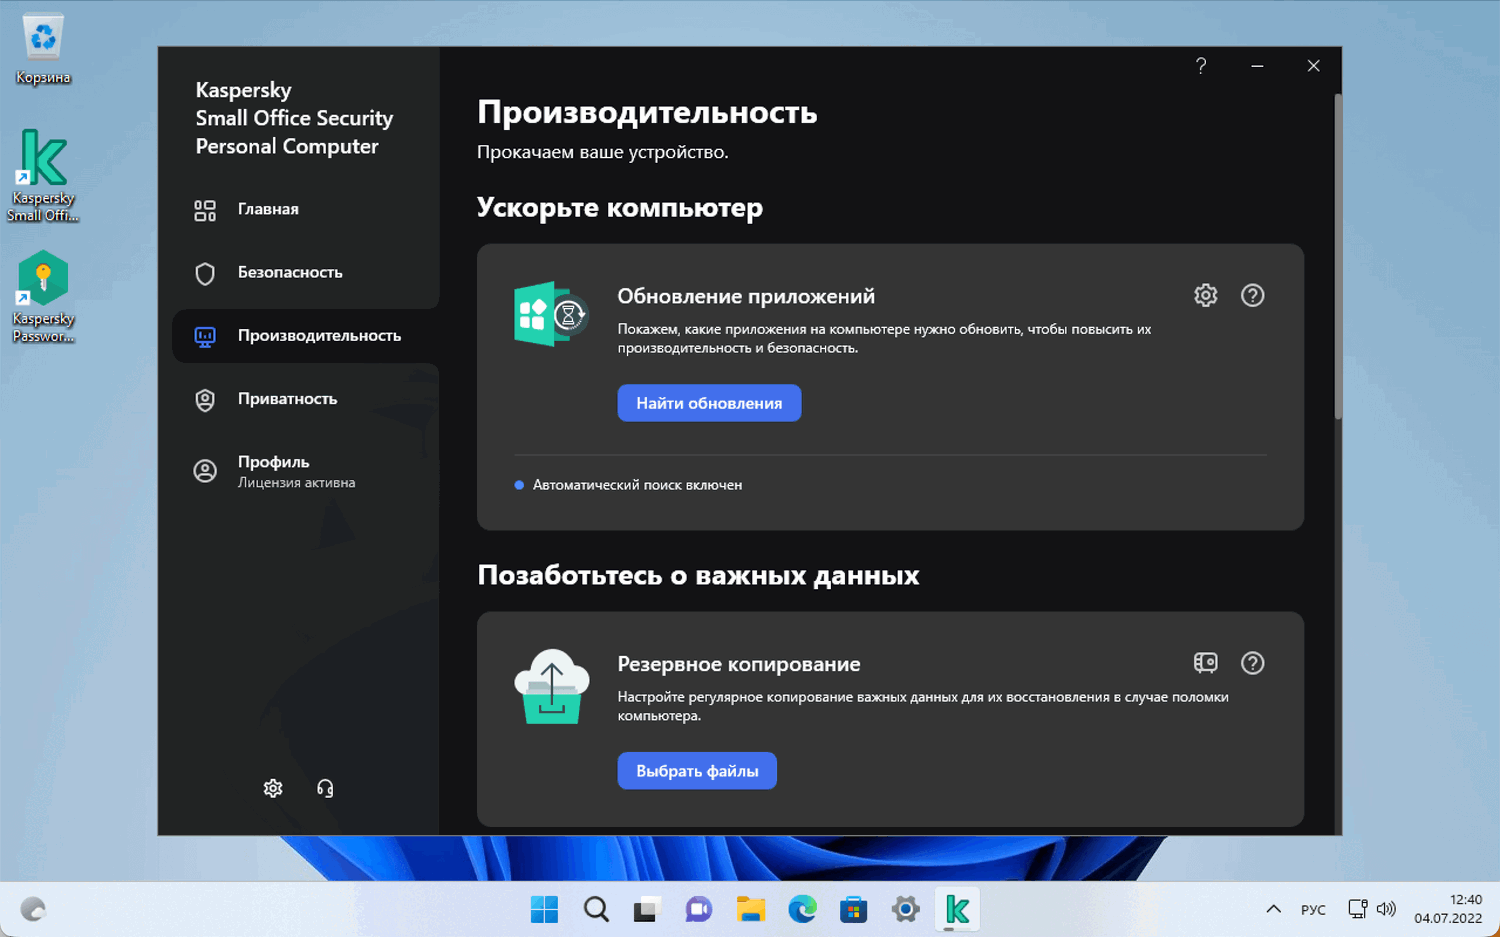Image resolution: width=1500 pixels, height=937 pixels.
Task: Open the clock and date panel
Action: (1448, 909)
